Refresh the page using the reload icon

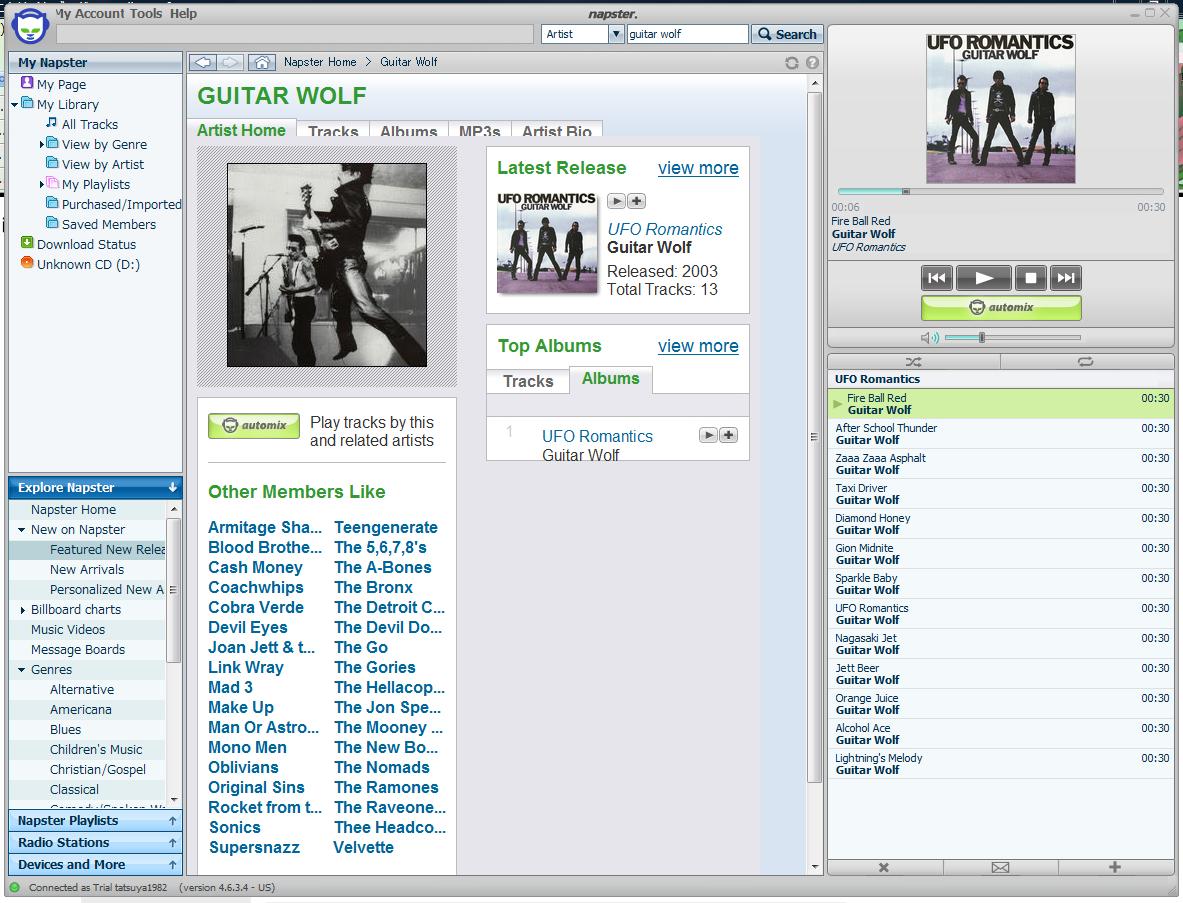[791, 63]
